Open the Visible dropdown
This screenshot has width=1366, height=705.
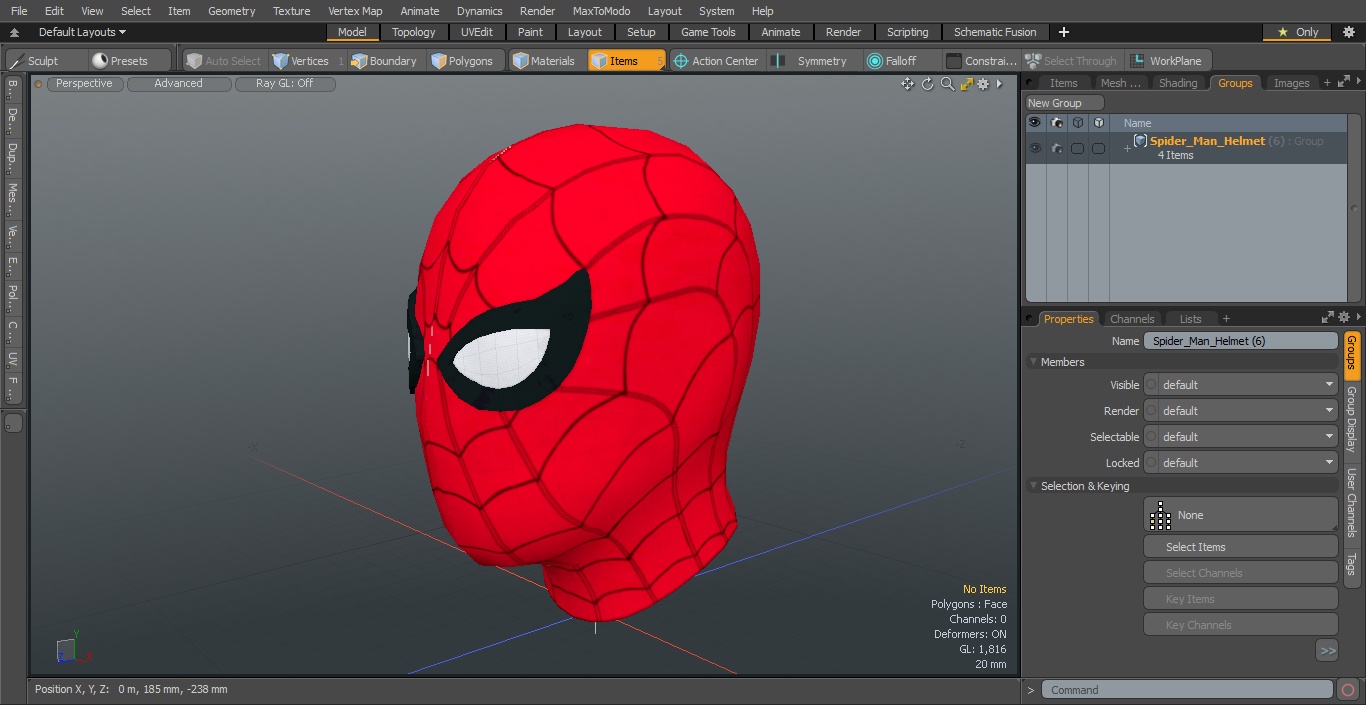1248,385
